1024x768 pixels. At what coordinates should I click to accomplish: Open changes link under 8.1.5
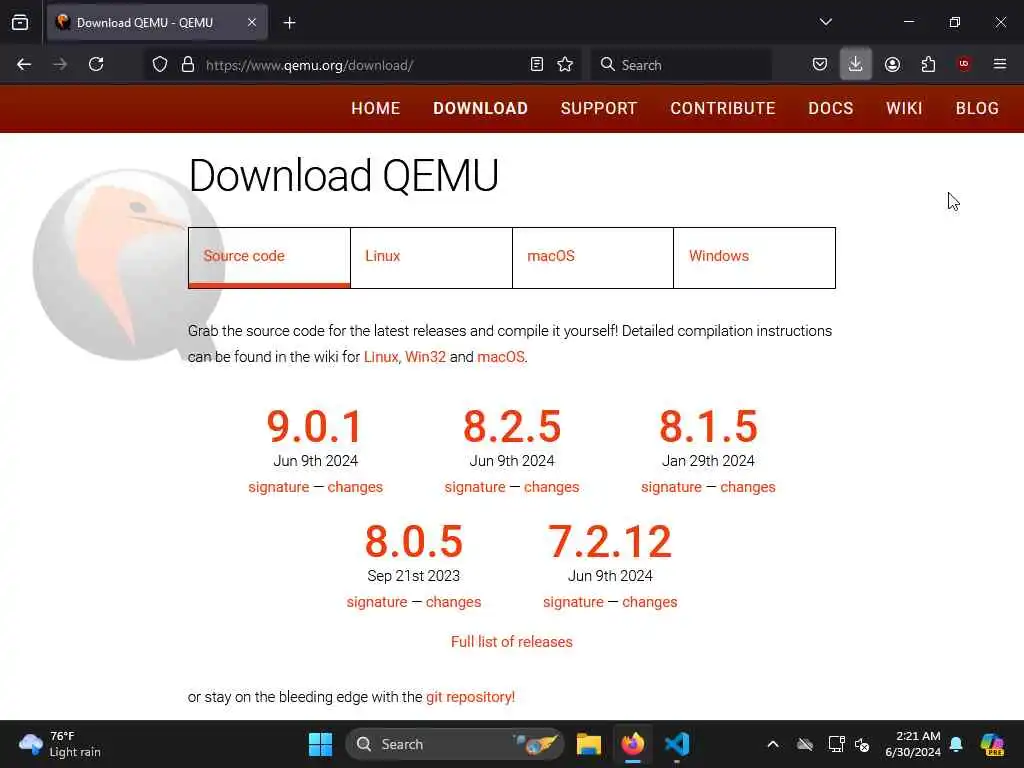coord(748,487)
